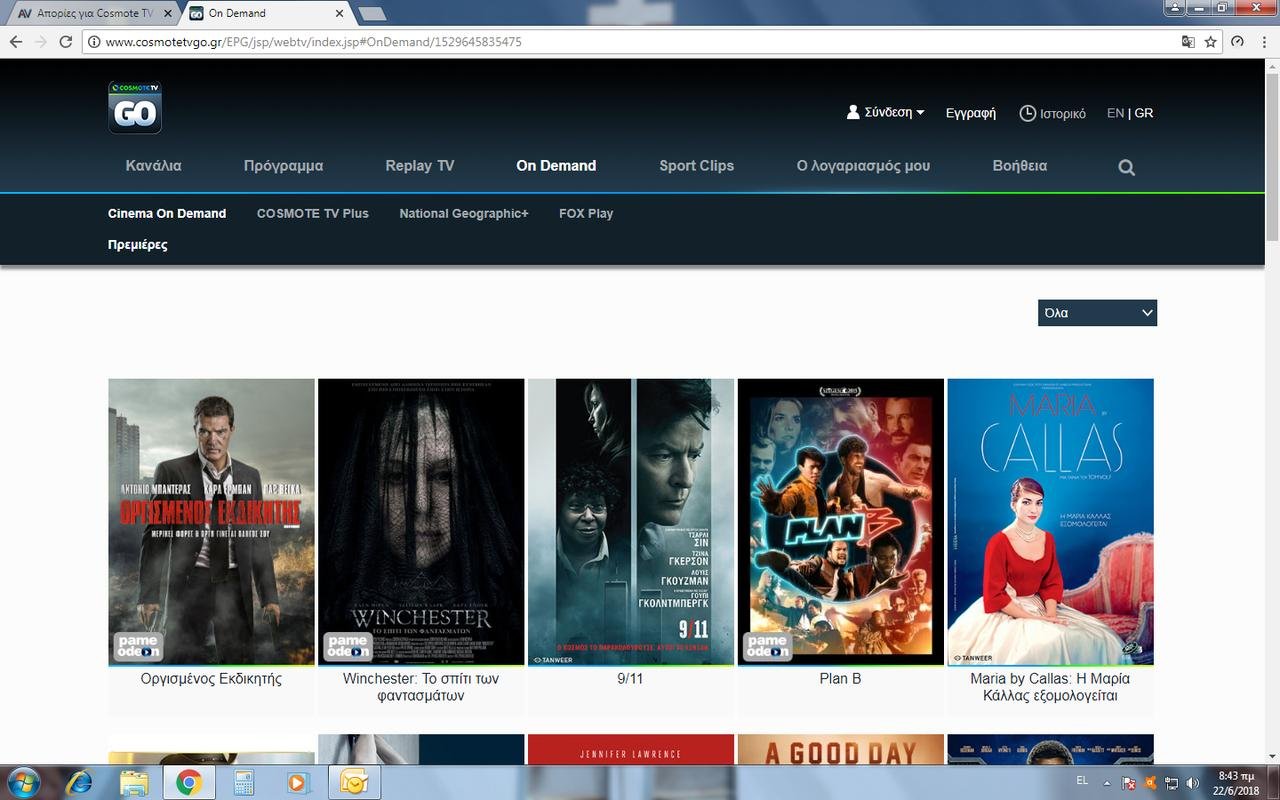Select the Cinema On Demand submenu
This screenshot has width=1280, height=800.
tap(167, 213)
